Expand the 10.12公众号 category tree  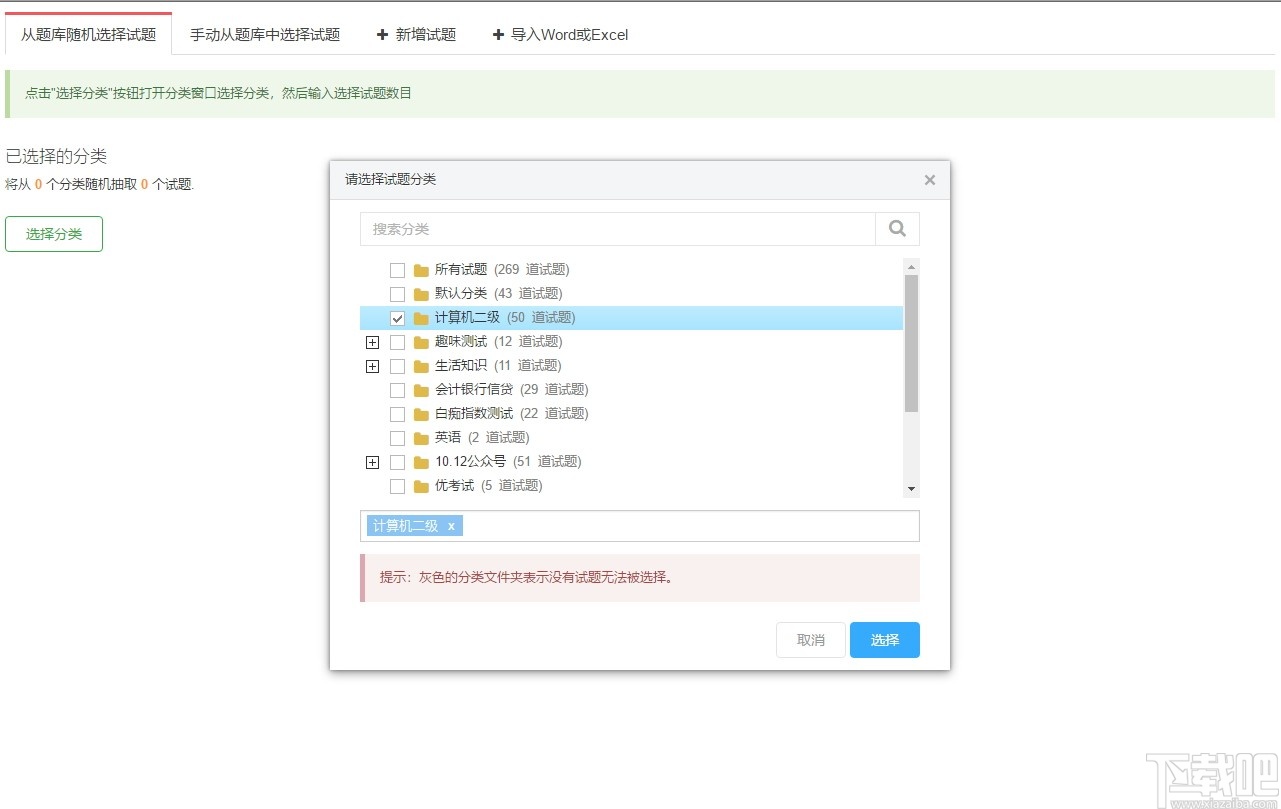[x=373, y=461]
